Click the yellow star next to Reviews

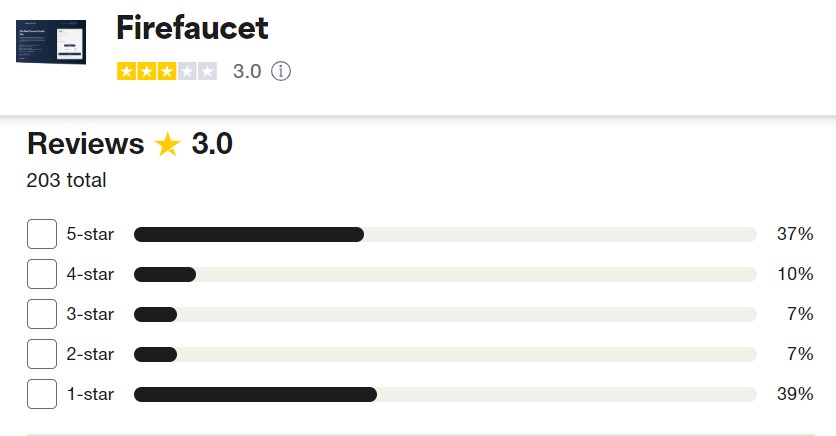pos(168,144)
